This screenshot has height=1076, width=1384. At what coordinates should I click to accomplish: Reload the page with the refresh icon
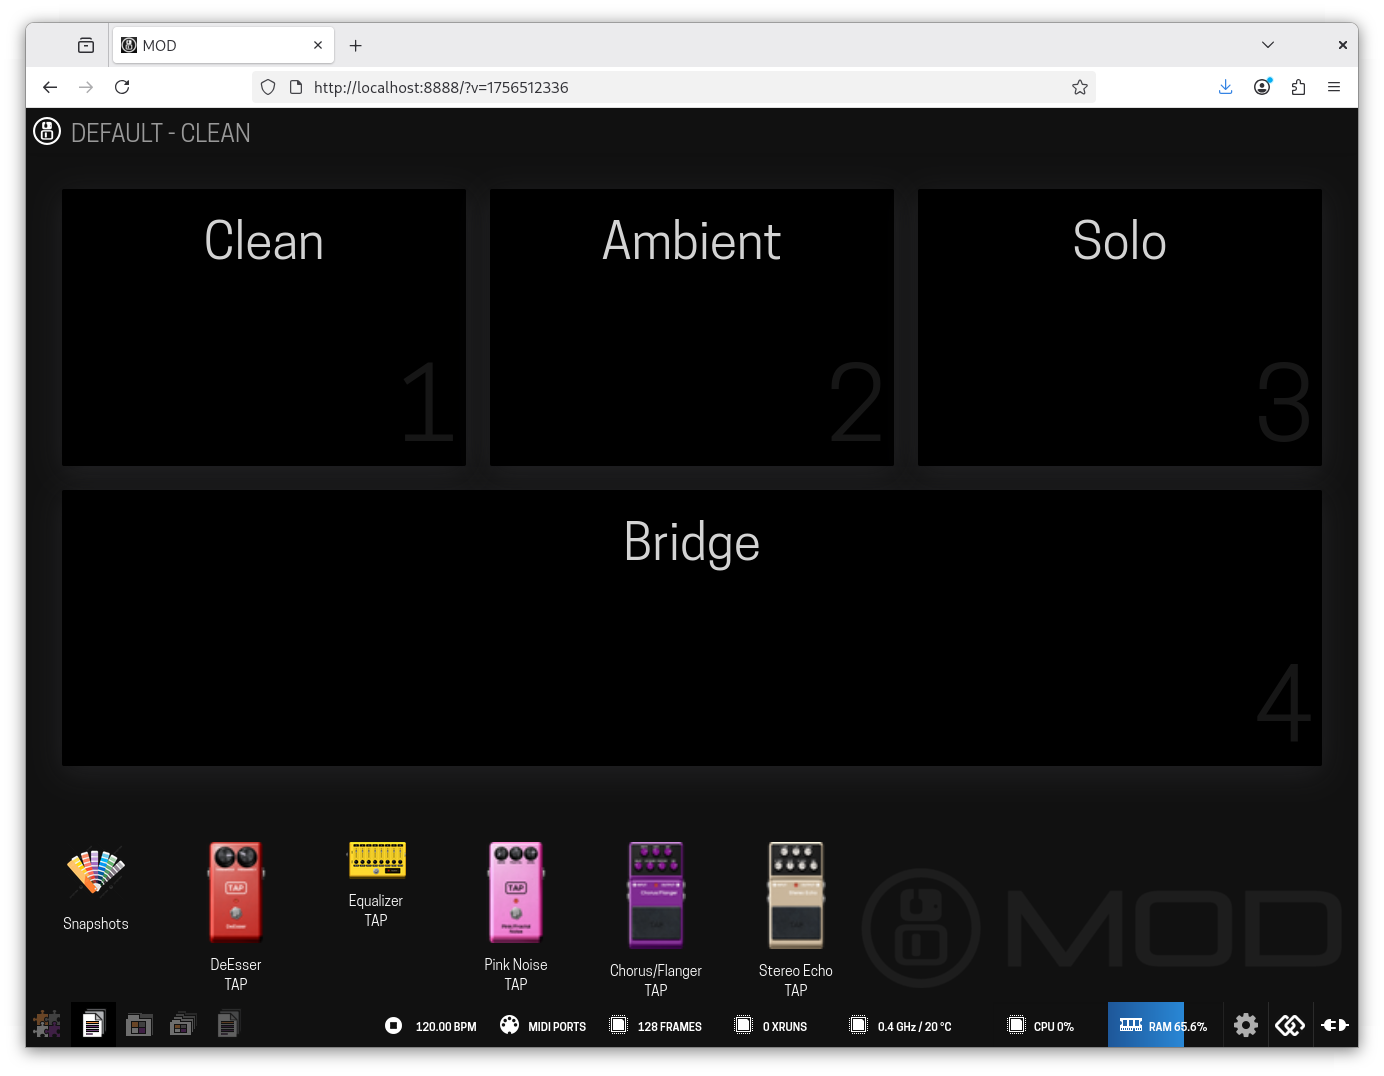point(122,87)
